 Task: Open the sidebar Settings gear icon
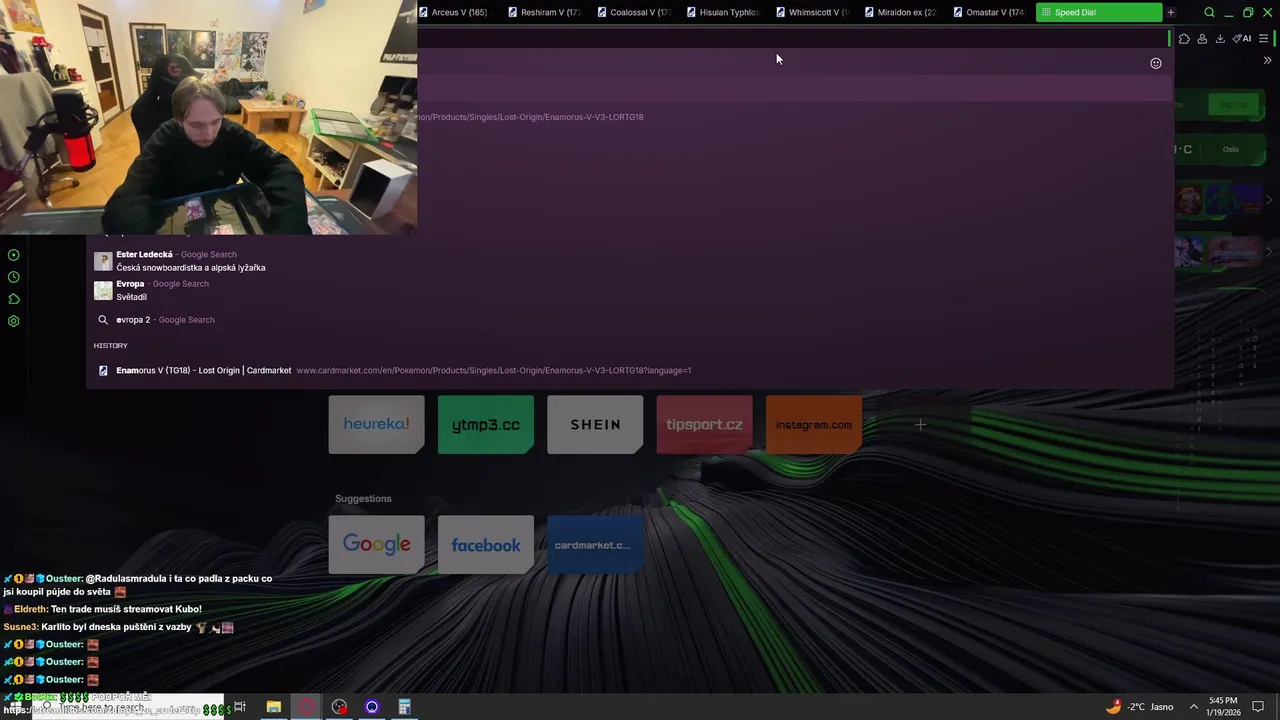click(14, 321)
